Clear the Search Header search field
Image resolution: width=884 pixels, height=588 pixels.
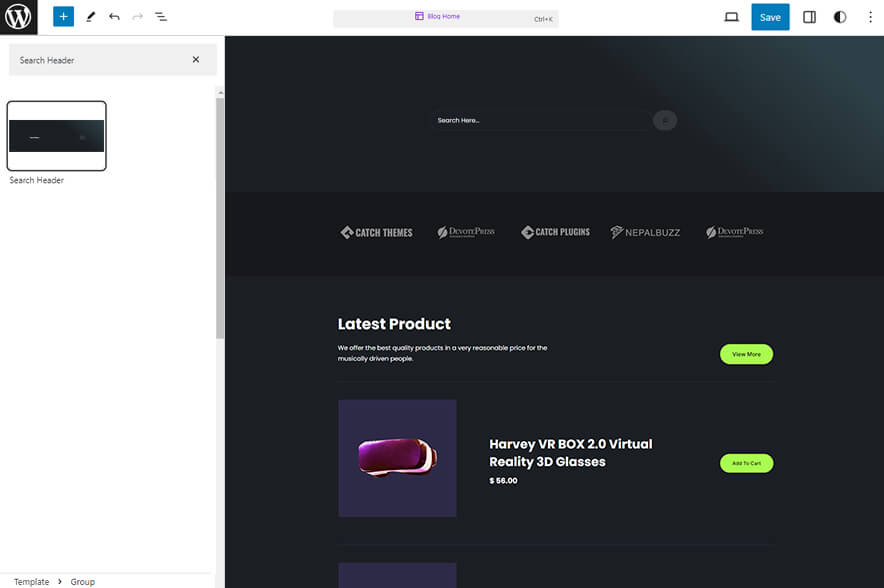pyautogui.click(x=196, y=60)
